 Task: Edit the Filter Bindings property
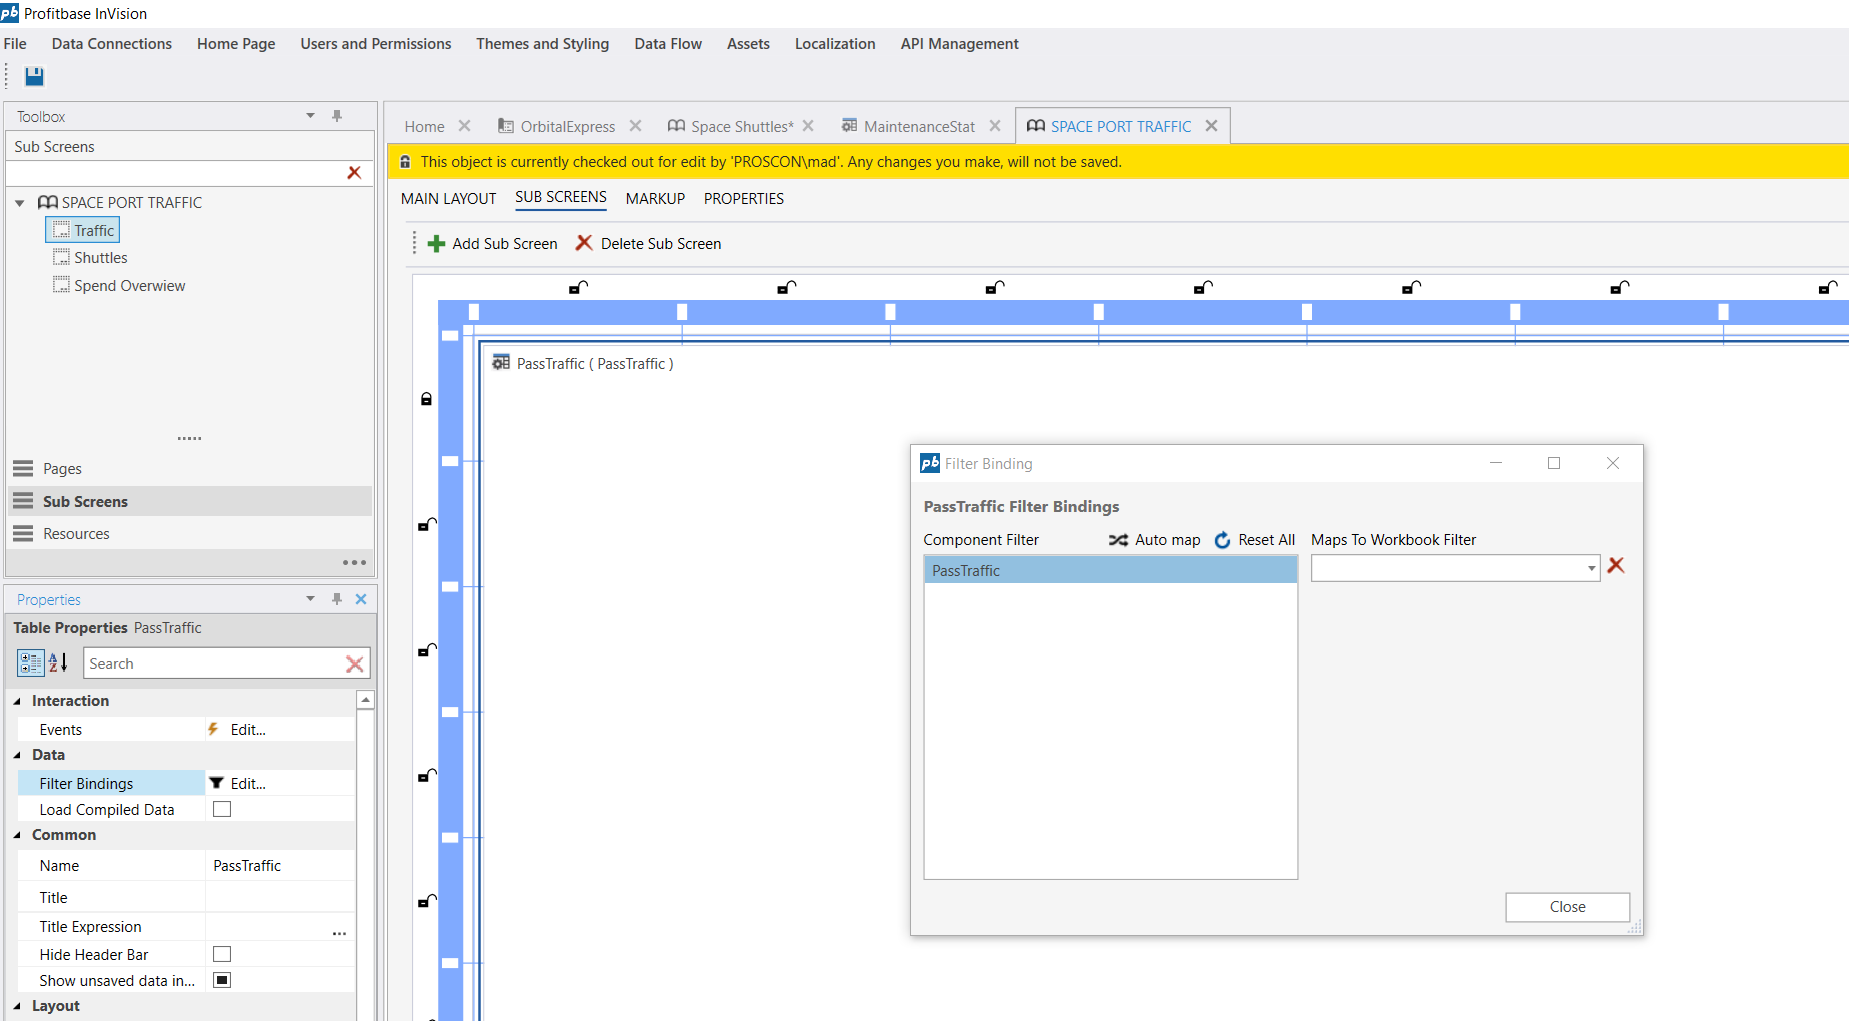point(247,784)
